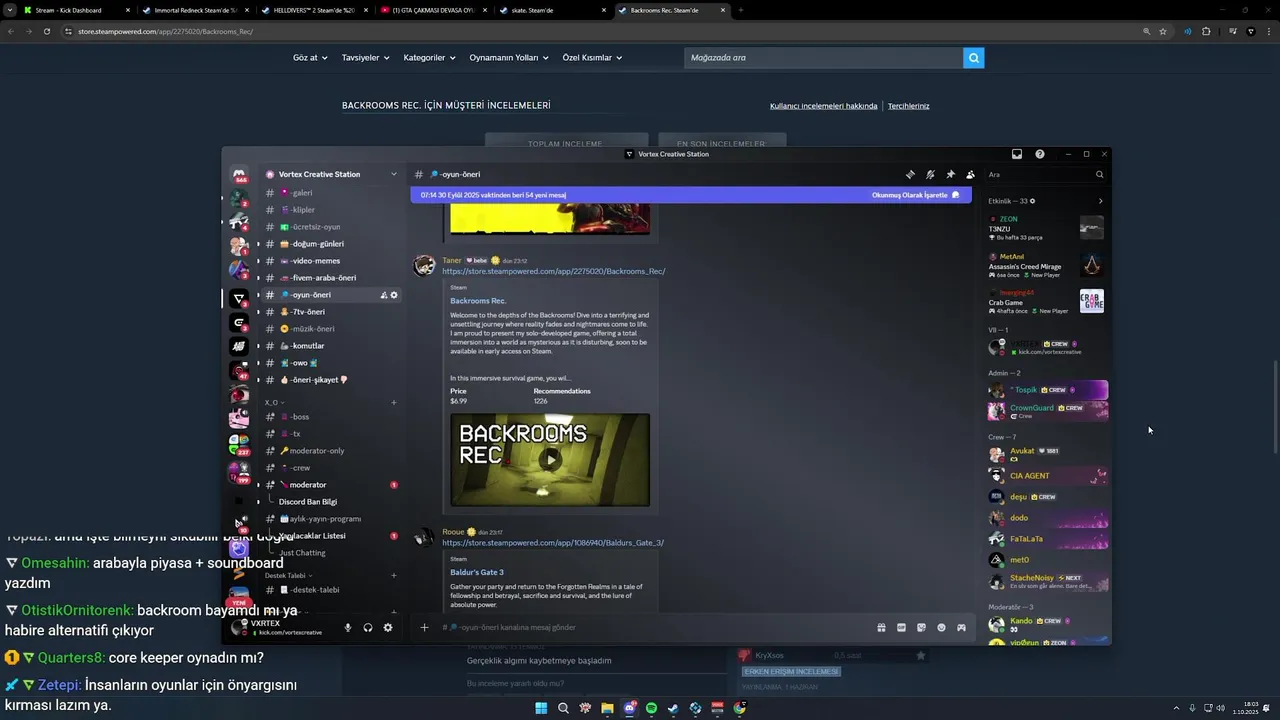Image resolution: width=1280 pixels, height=720 pixels.
Task: Click magnifier in Steam store search
Action: (x=974, y=58)
